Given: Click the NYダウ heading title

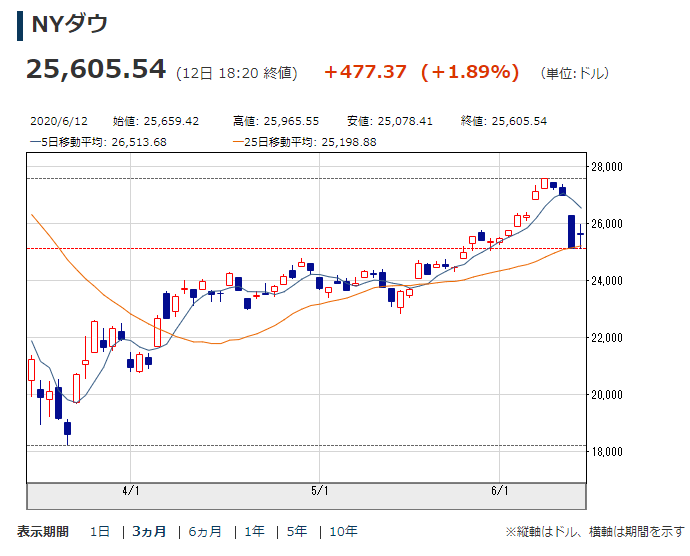Looking at the screenshot, I should click(x=69, y=25).
